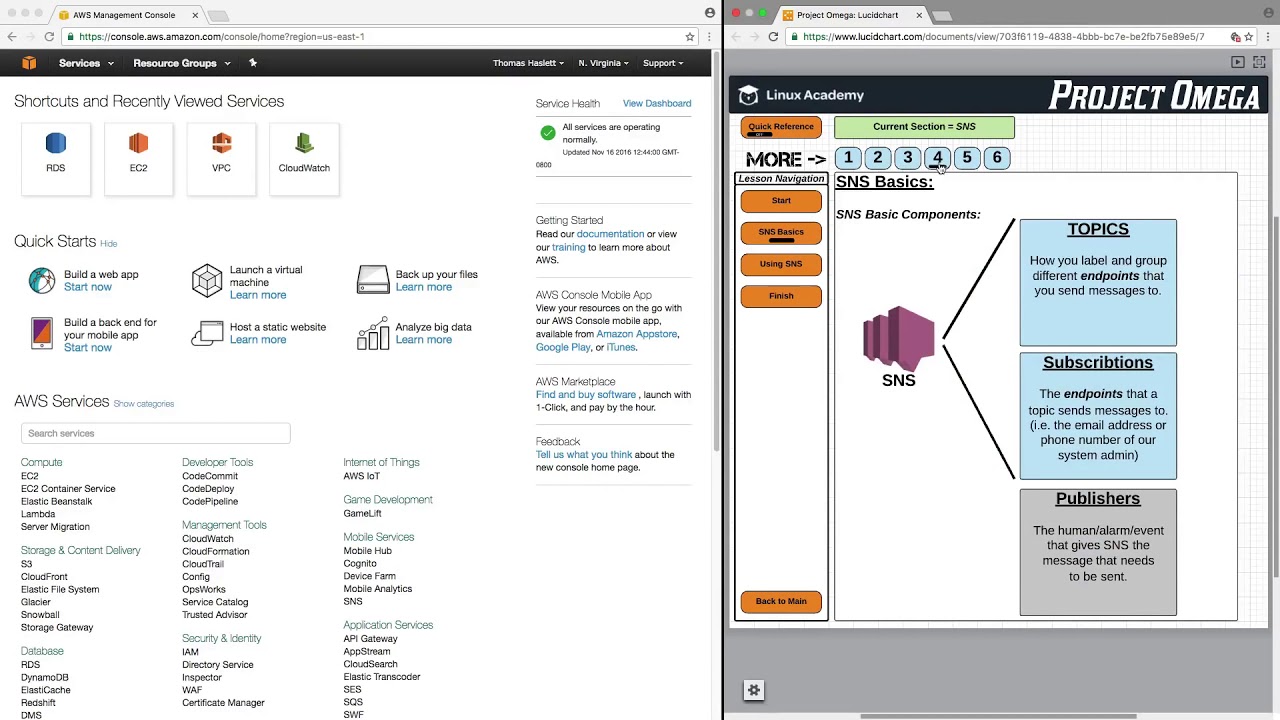Click the Linux Academy owl logo
This screenshot has height=720, width=1280.
(x=748, y=95)
